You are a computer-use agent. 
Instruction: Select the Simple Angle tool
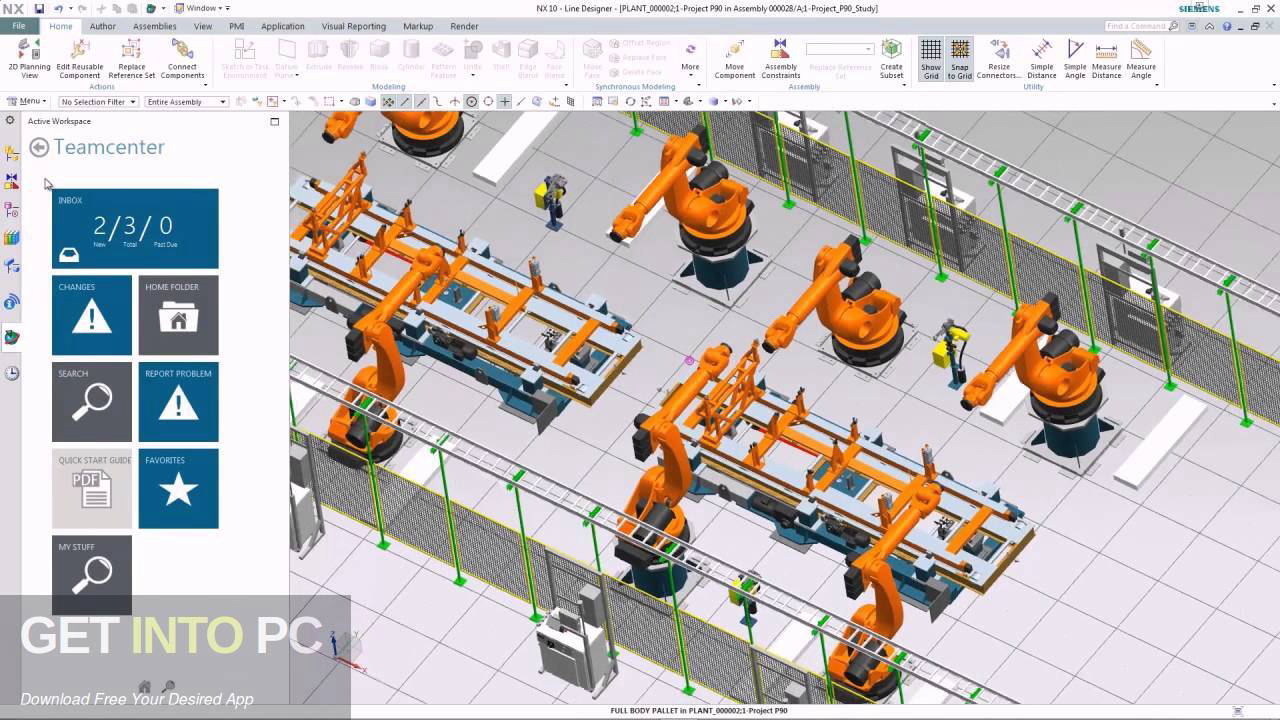tap(1075, 59)
